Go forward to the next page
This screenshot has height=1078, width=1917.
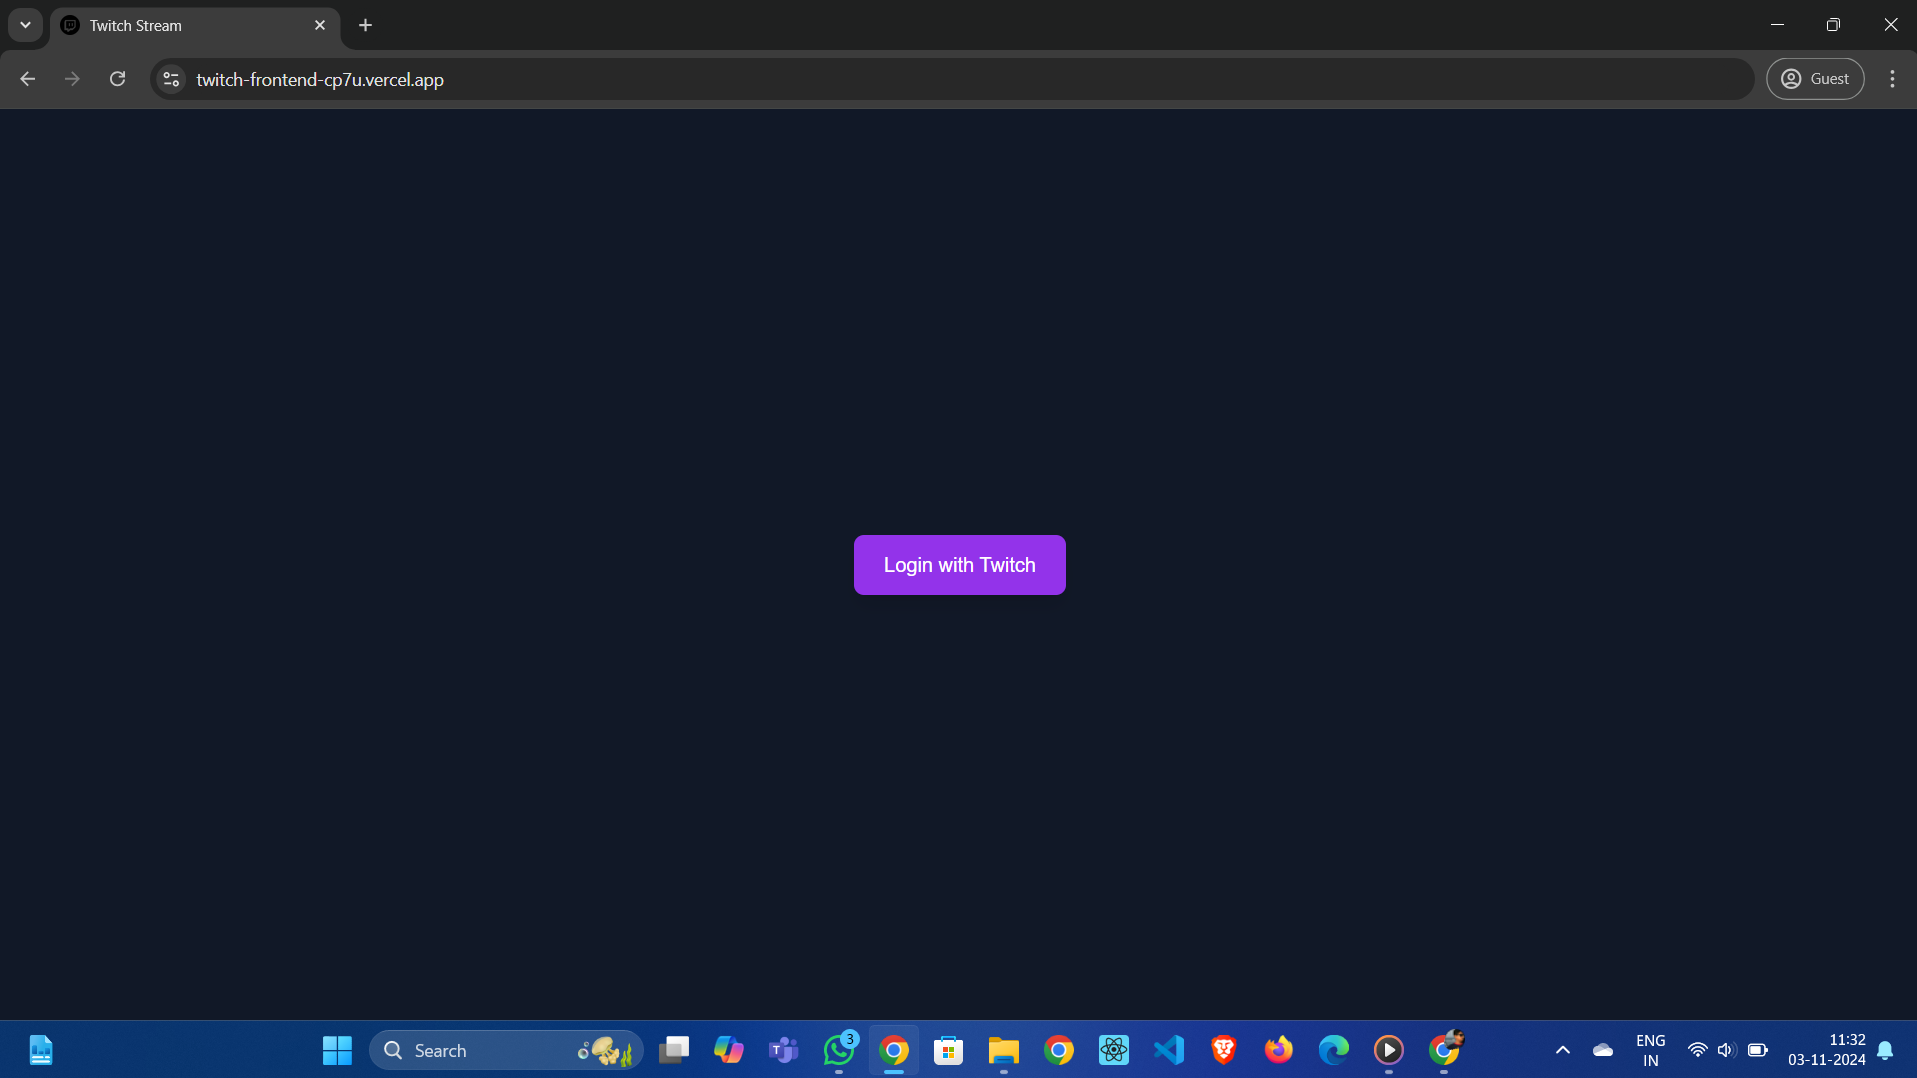72,79
